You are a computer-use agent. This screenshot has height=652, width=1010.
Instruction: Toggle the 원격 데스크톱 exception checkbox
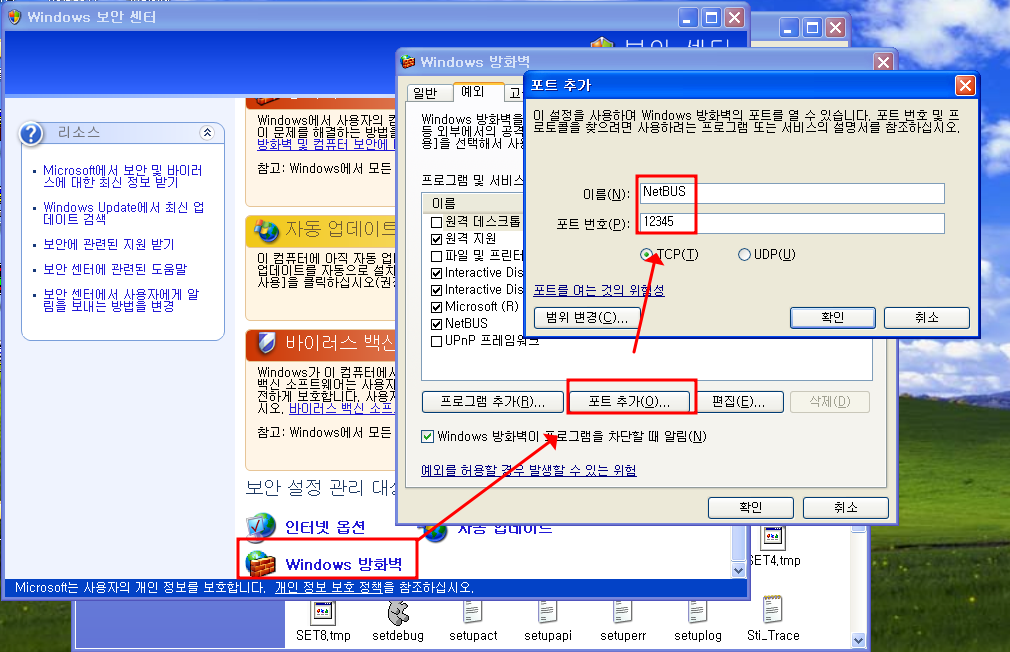tap(436, 222)
